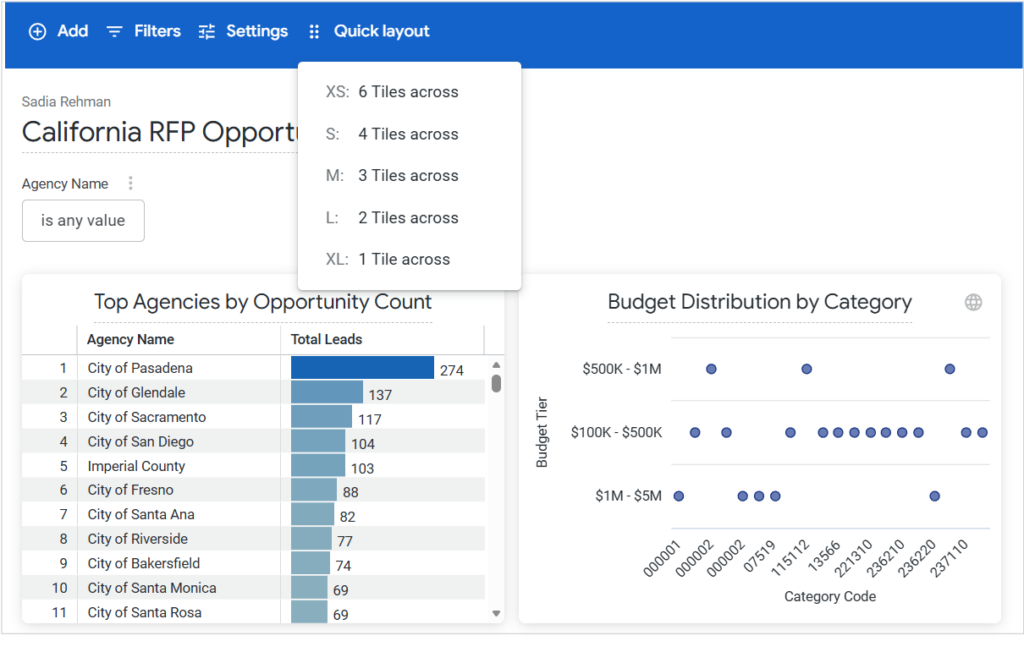The height and width of the screenshot is (663, 1024).
Task: Click the Add plus circle icon
Action: click(37, 32)
